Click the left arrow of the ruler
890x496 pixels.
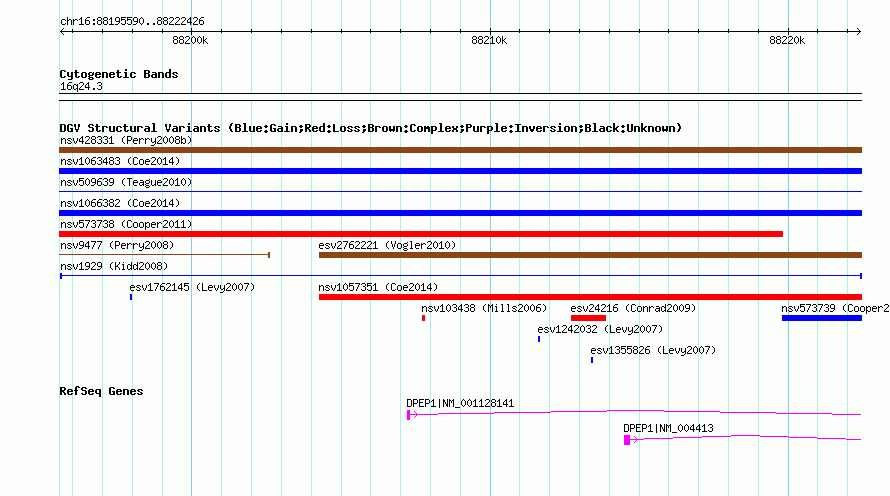[x=63, y=31]
